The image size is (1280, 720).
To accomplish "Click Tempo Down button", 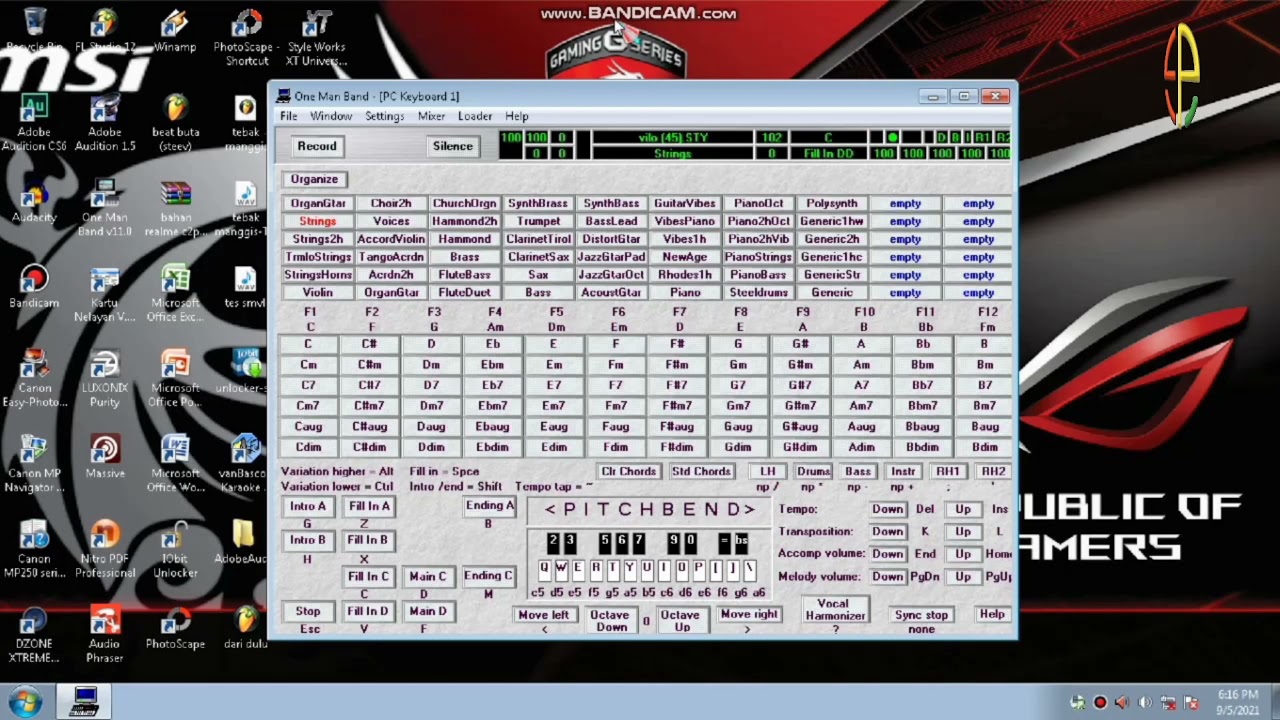I will [887, 509].
